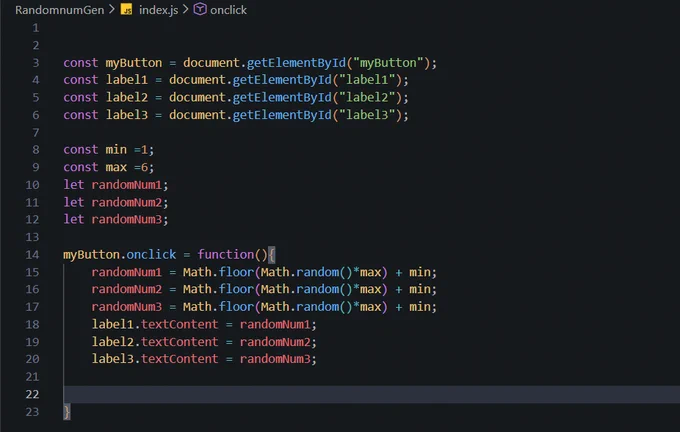Expand the chevron after index.js
The width and height of the screenshot is (680, 432).
pyautogui.click(x=186, y=10)
